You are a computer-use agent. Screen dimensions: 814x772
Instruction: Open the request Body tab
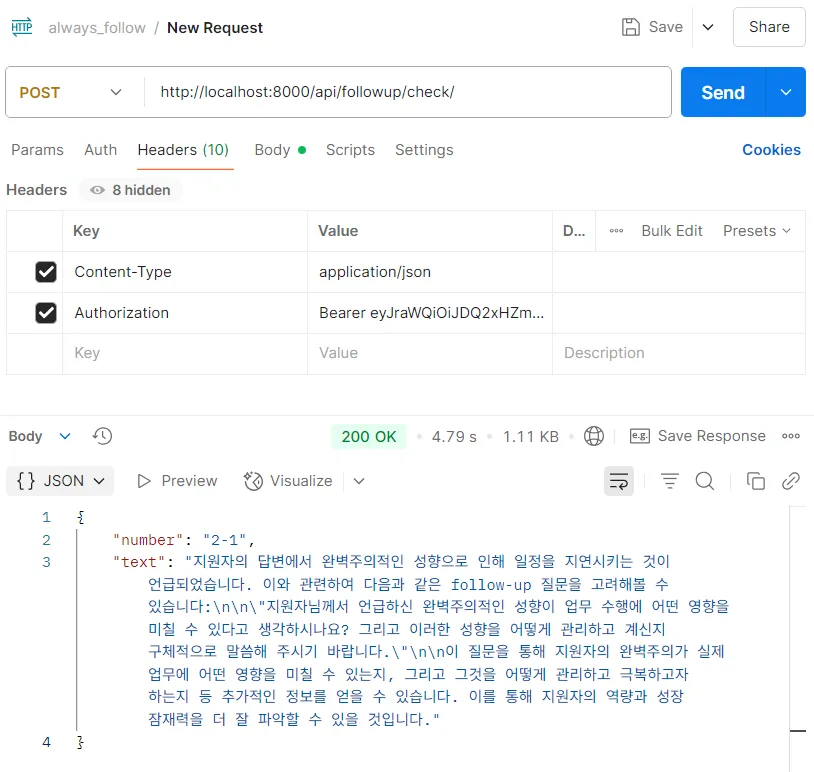pyautogui.click(x=280, y=150)
